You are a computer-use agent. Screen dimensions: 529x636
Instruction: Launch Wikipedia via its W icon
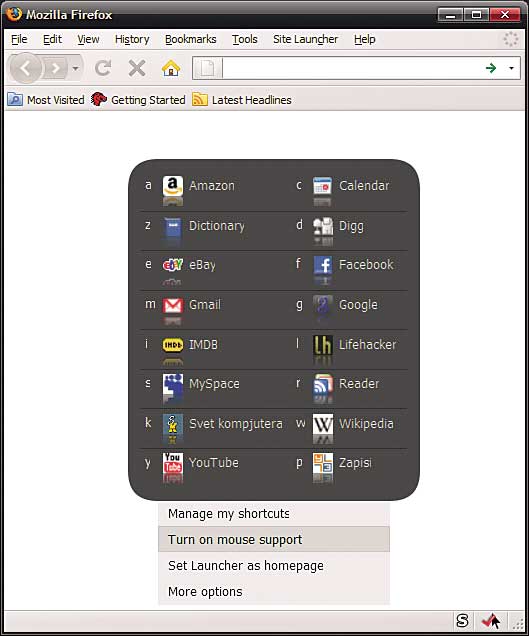click(x=323, y=424)
